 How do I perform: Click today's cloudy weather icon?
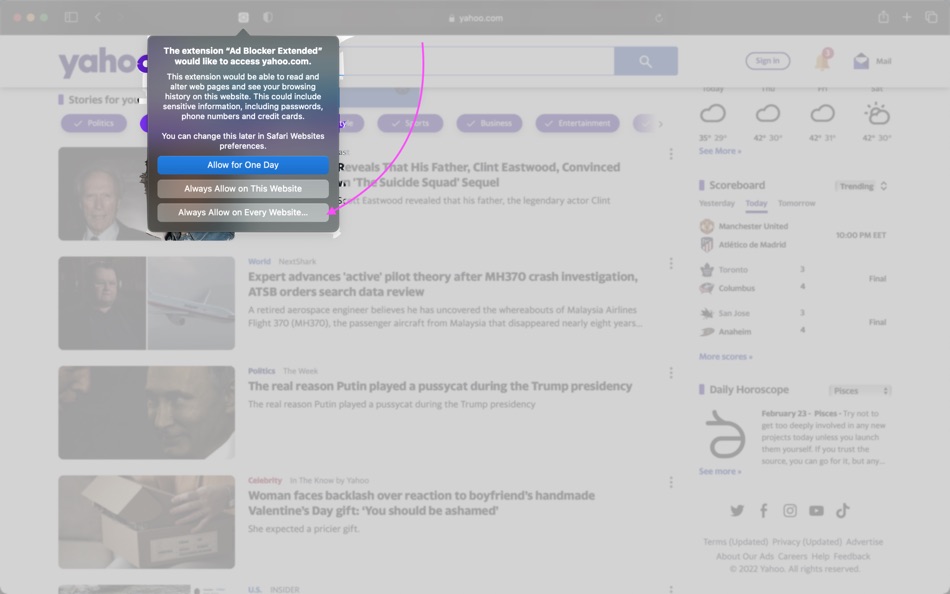point(713,113)
